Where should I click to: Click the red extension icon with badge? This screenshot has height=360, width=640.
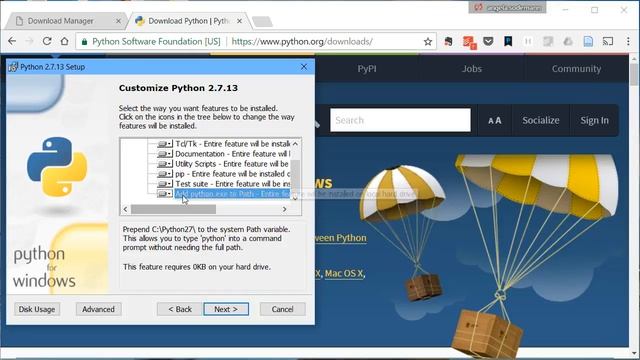point(469,42)
